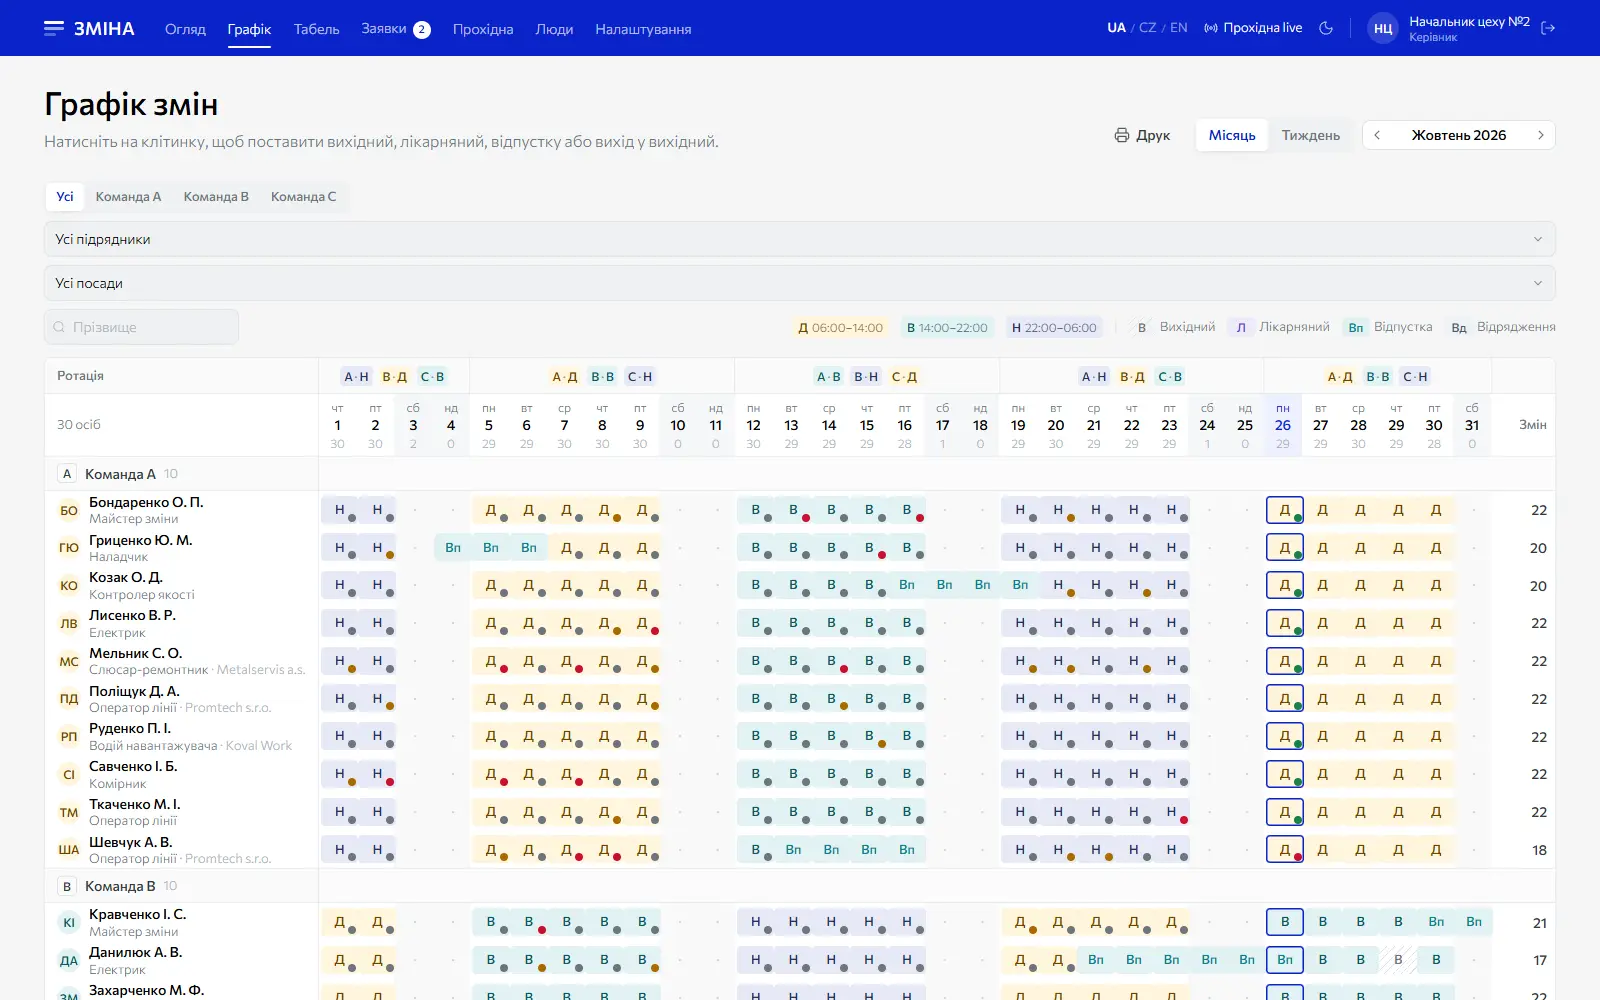Switch view to Місяць
Image resolution: width=1600 pixels, height=1000 pixels.
[1232, 135]
